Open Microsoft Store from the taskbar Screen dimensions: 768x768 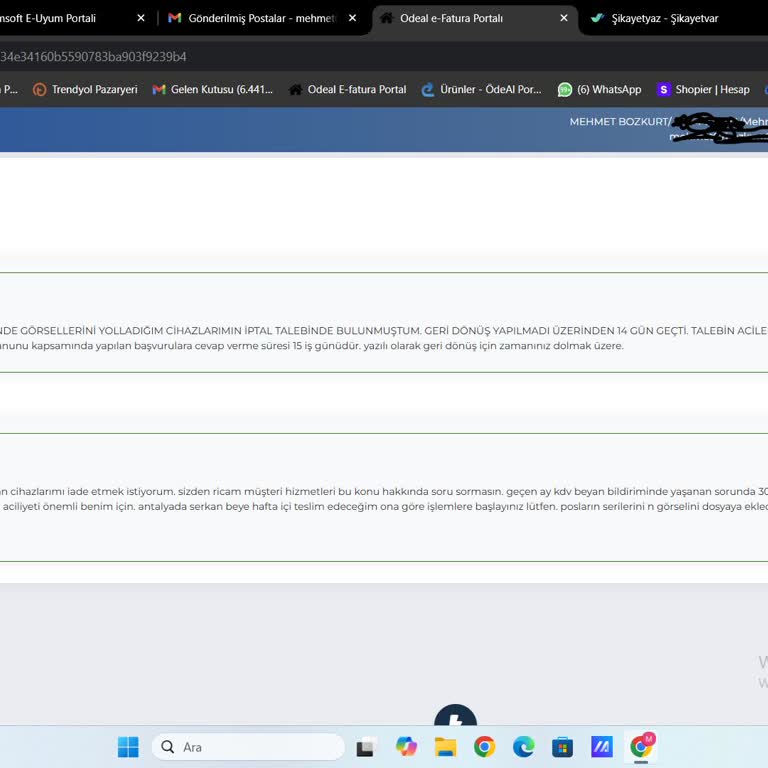tap(562, 747)
